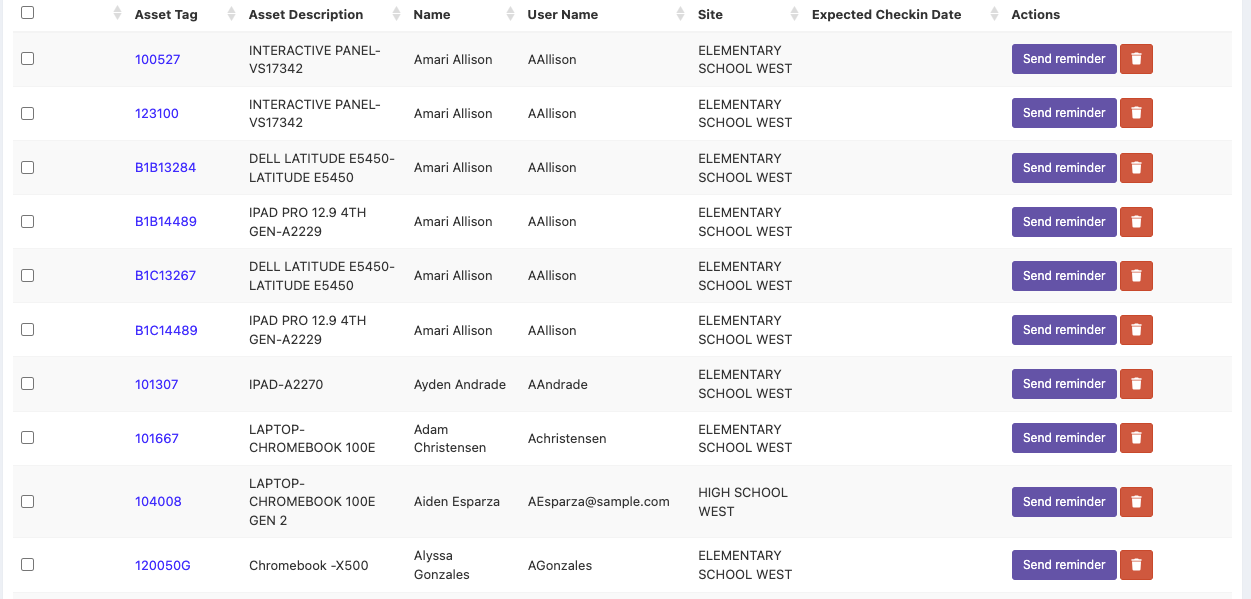Remove Chromebook 120050G with trash icon

(x=1136, y=565)
